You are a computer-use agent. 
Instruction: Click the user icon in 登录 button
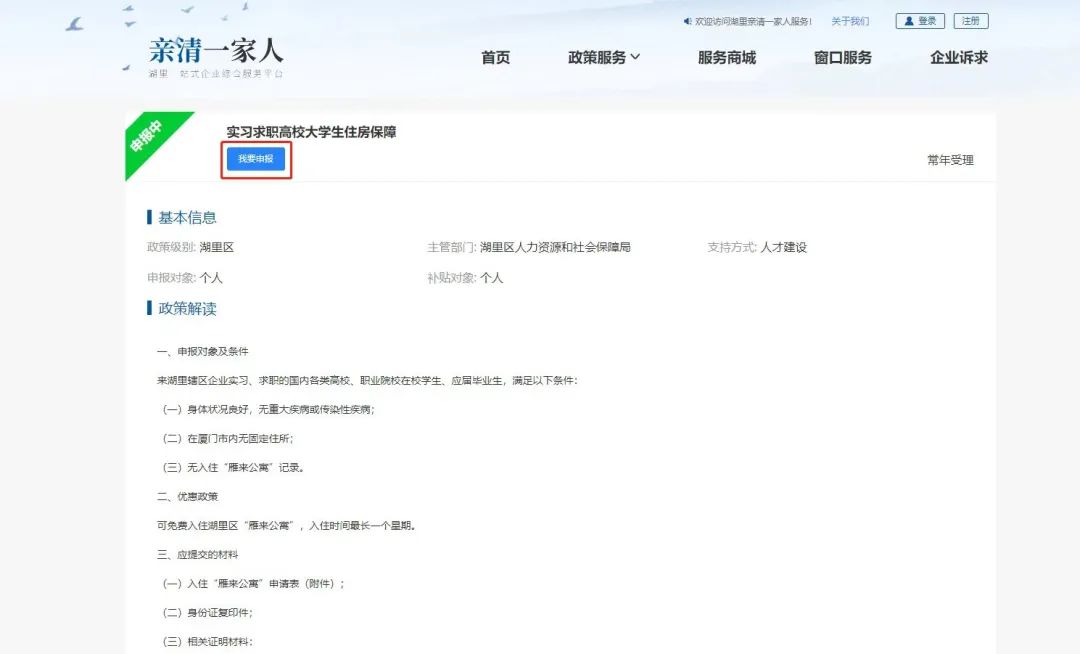(908, 21)
